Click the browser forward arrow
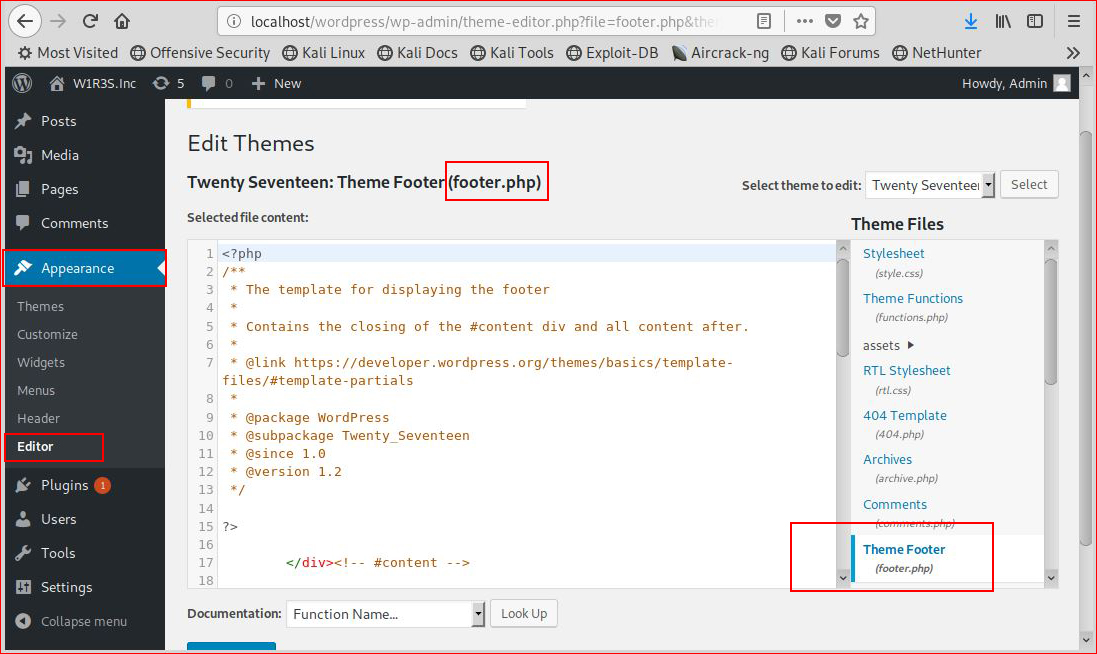 [x=58, y=21]
